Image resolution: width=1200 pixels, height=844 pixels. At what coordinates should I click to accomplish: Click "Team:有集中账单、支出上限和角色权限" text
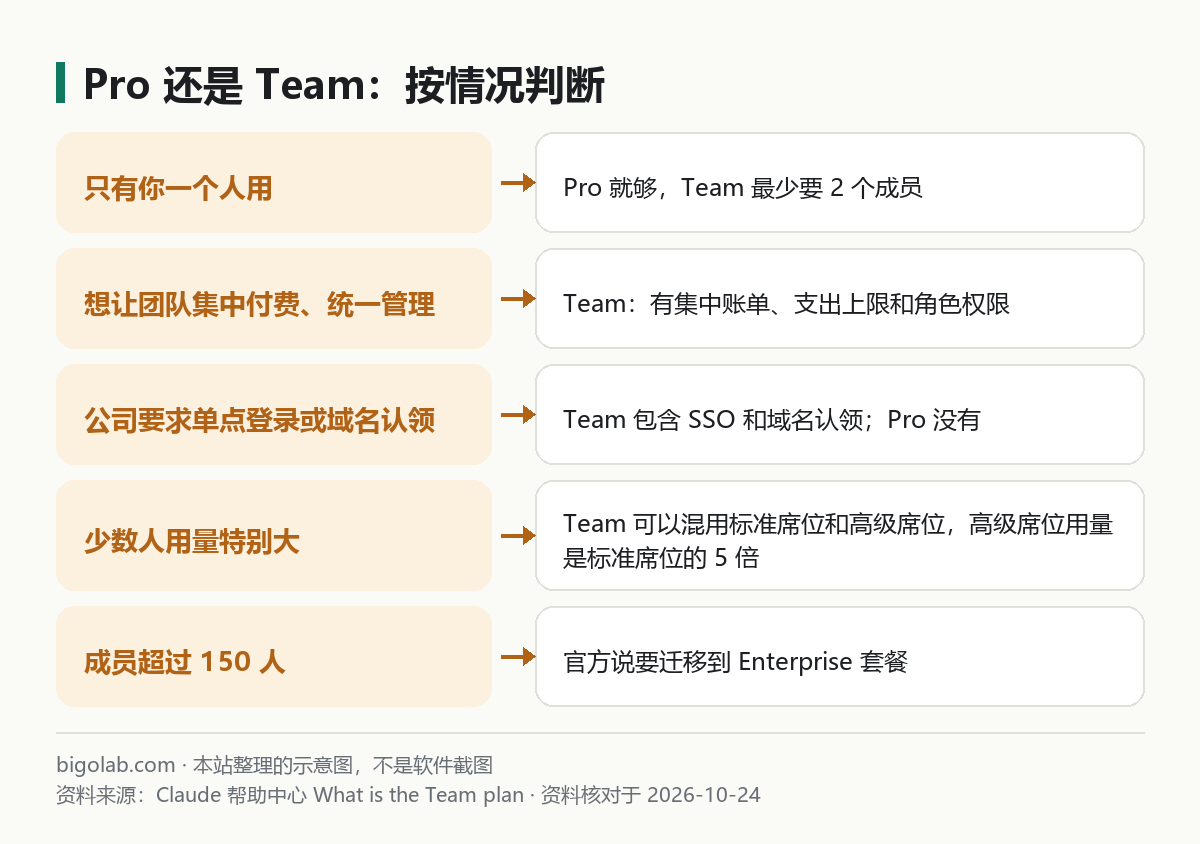coord(787,304)
